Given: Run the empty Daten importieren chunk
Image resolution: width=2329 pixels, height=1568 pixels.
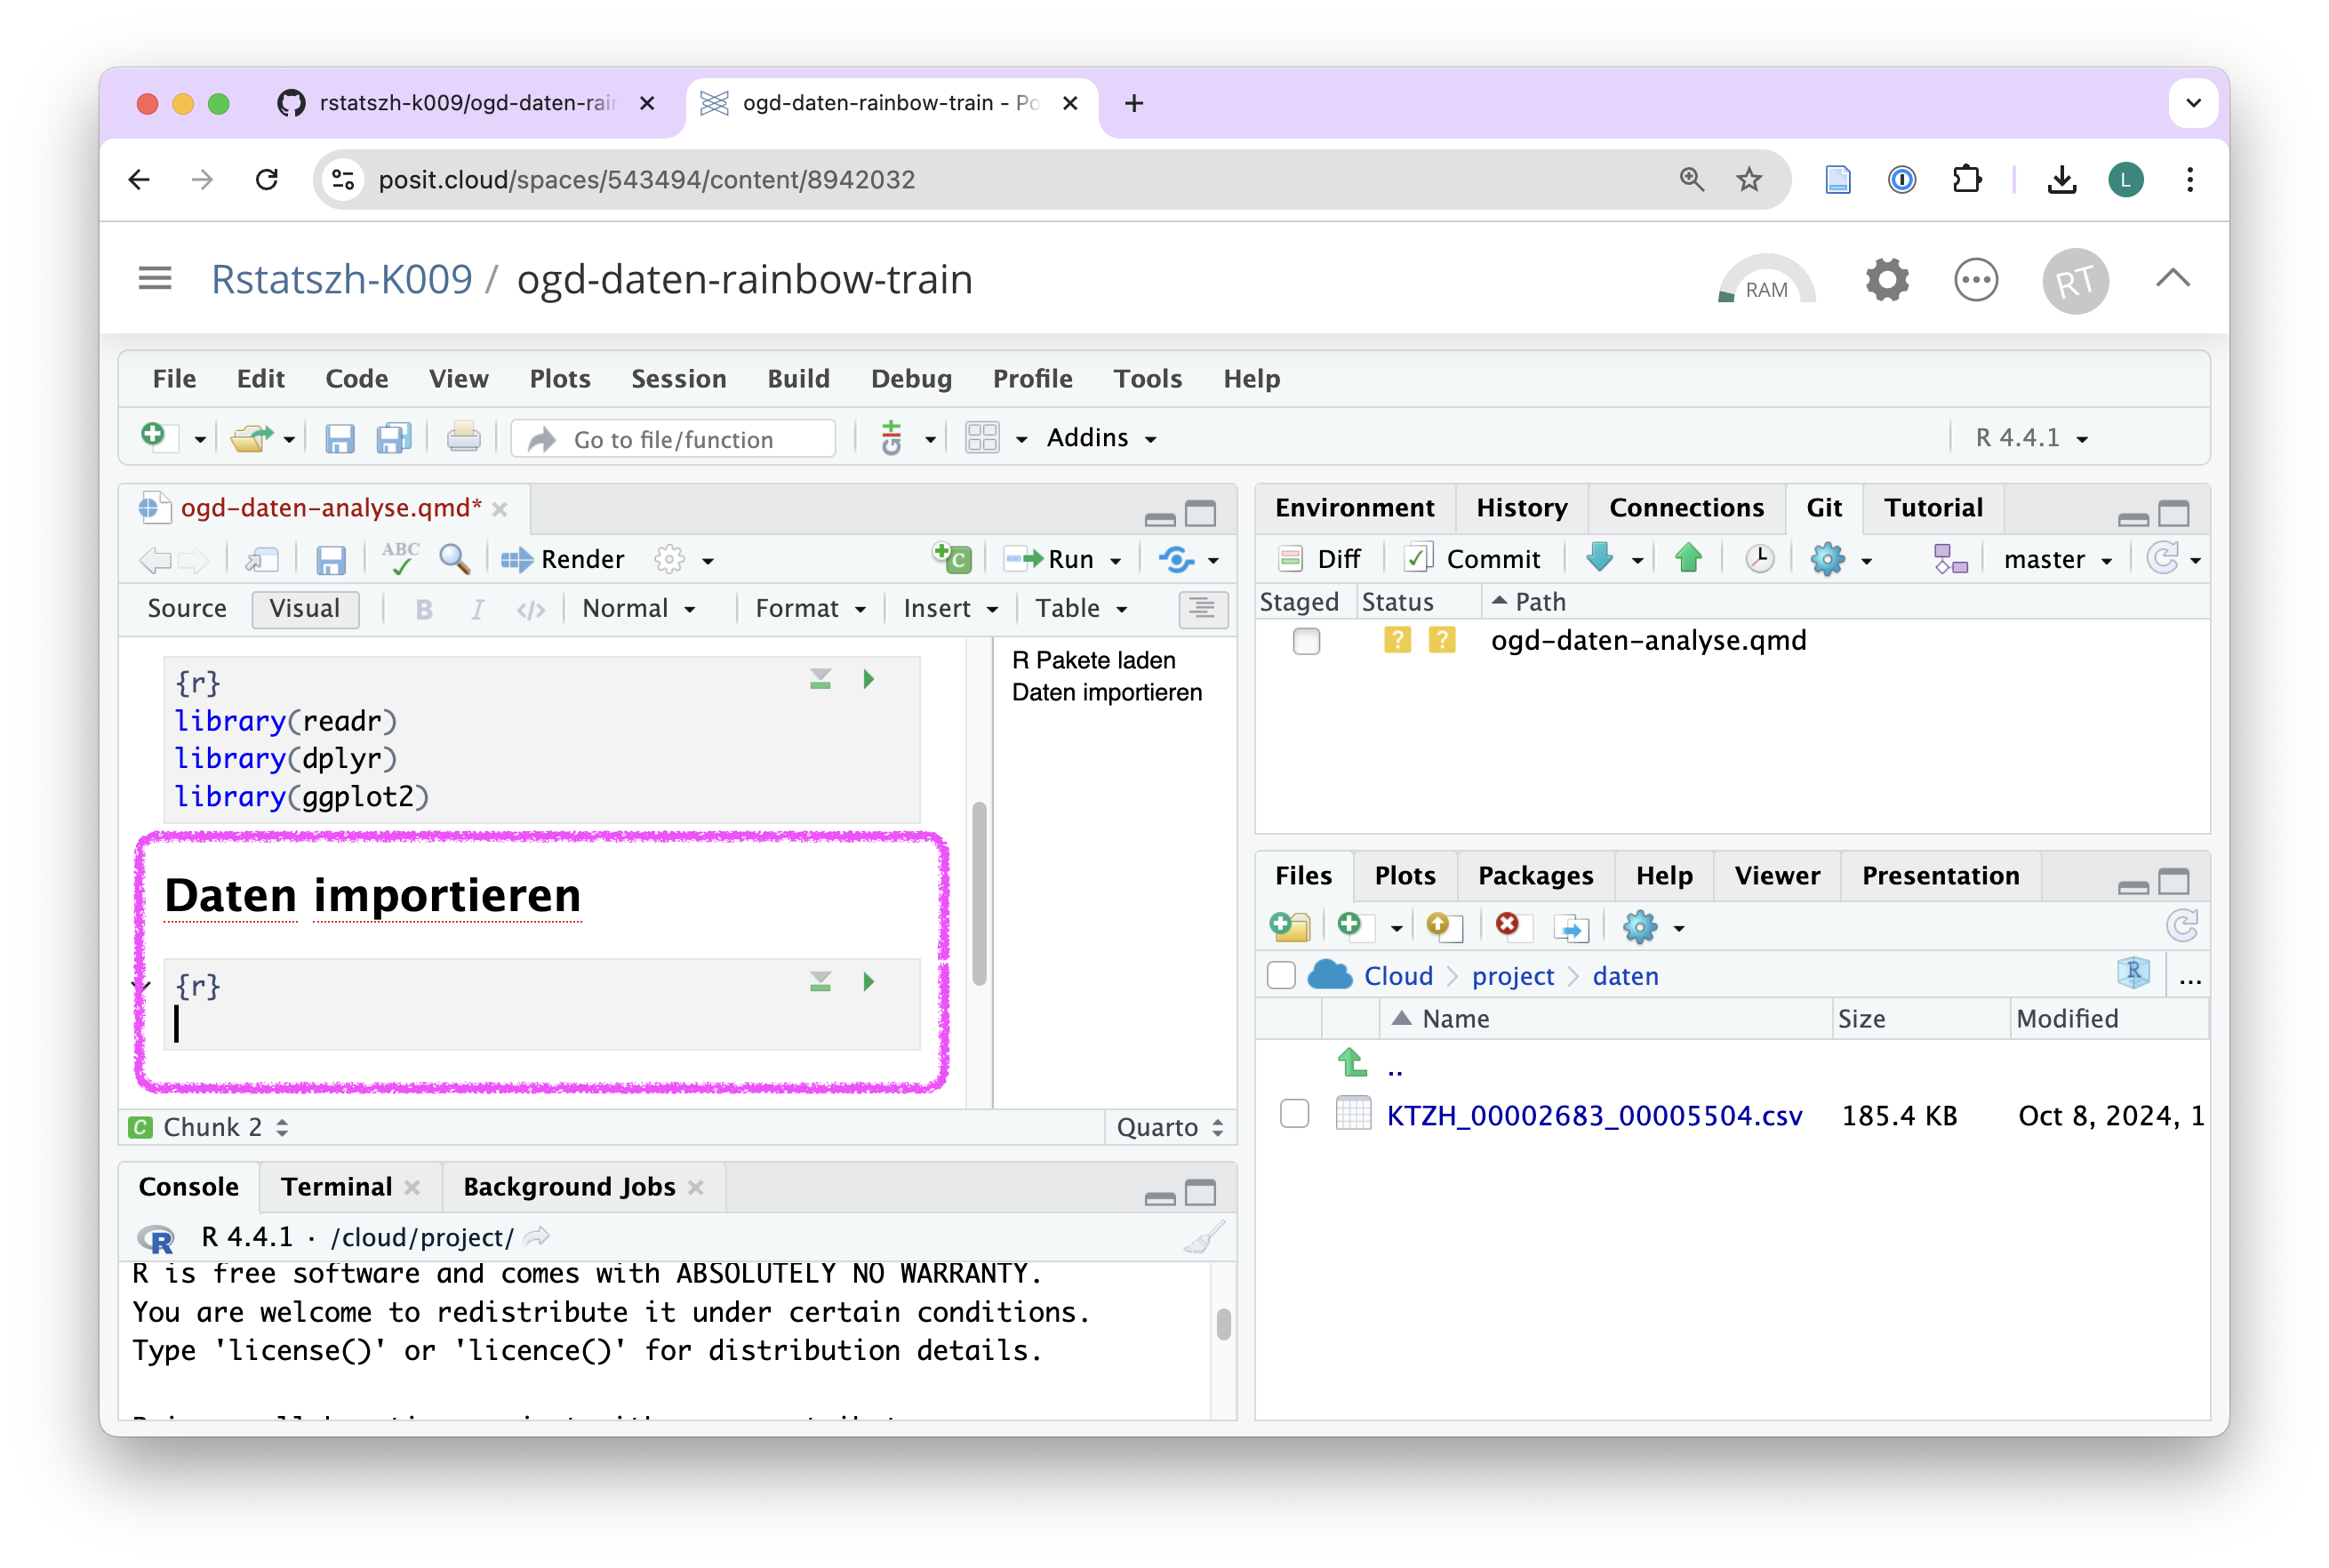Looking at the screenshot, I should click(x=869, y=982).
